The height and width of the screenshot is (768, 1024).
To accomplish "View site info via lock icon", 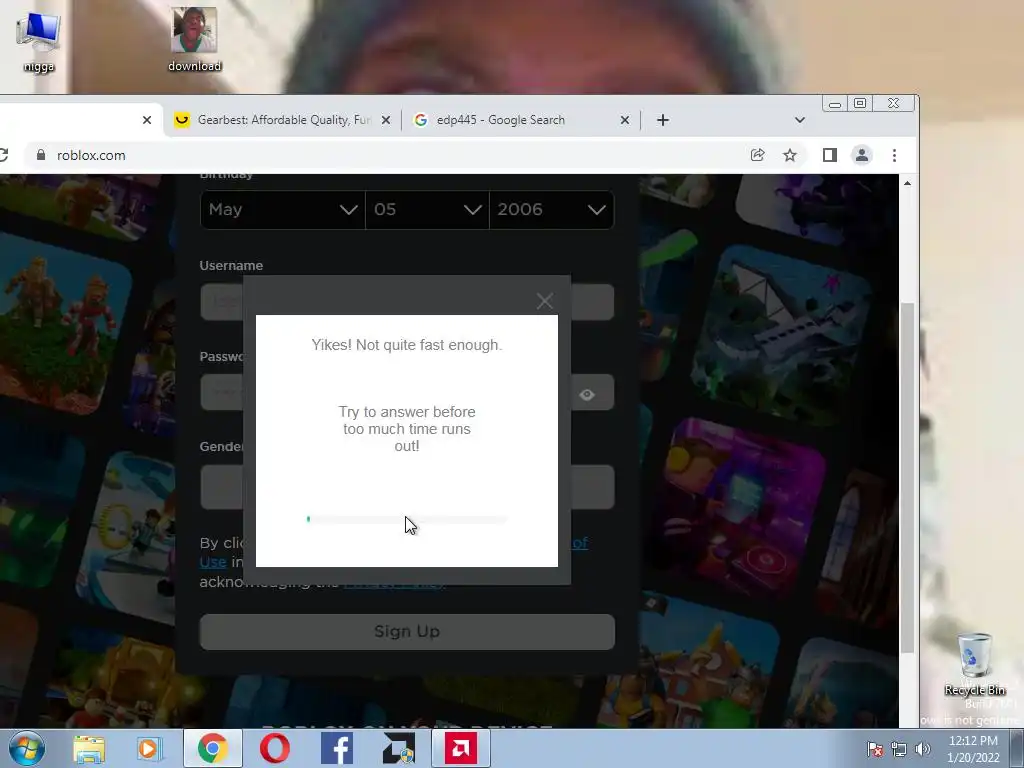I will coord(41,155).
